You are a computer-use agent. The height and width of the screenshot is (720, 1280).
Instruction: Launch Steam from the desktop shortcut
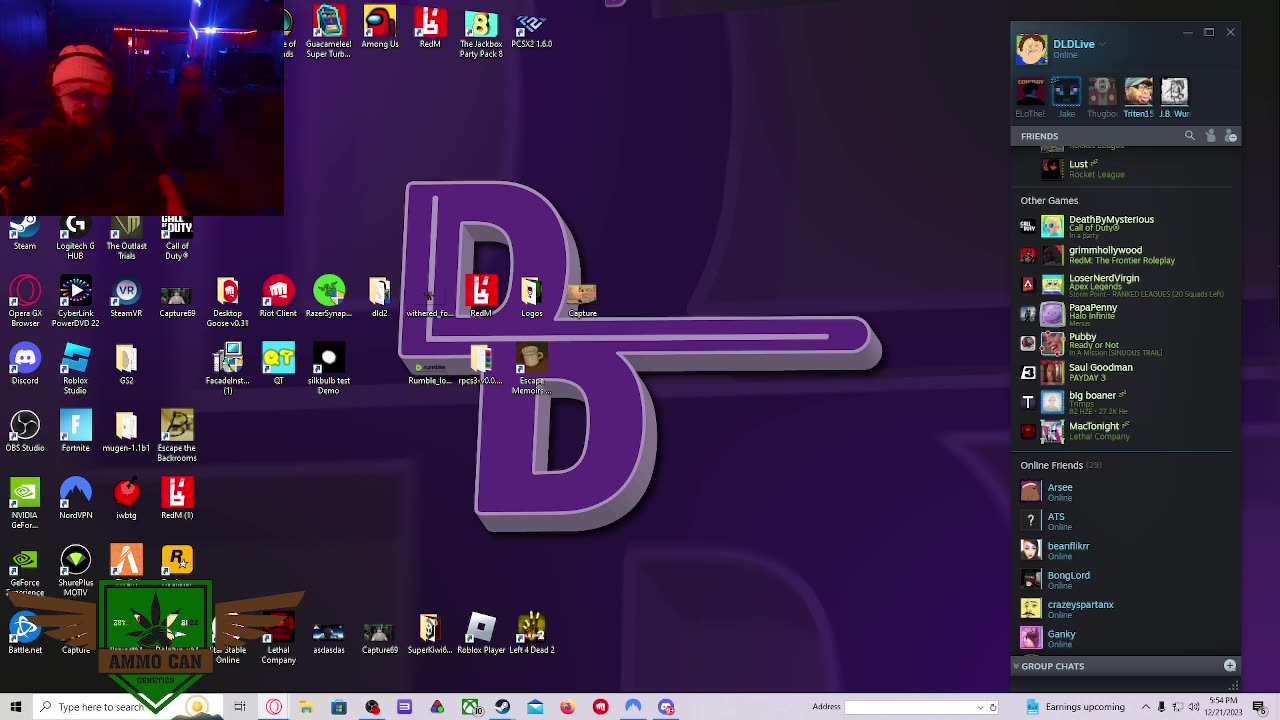tap(25, 234)
